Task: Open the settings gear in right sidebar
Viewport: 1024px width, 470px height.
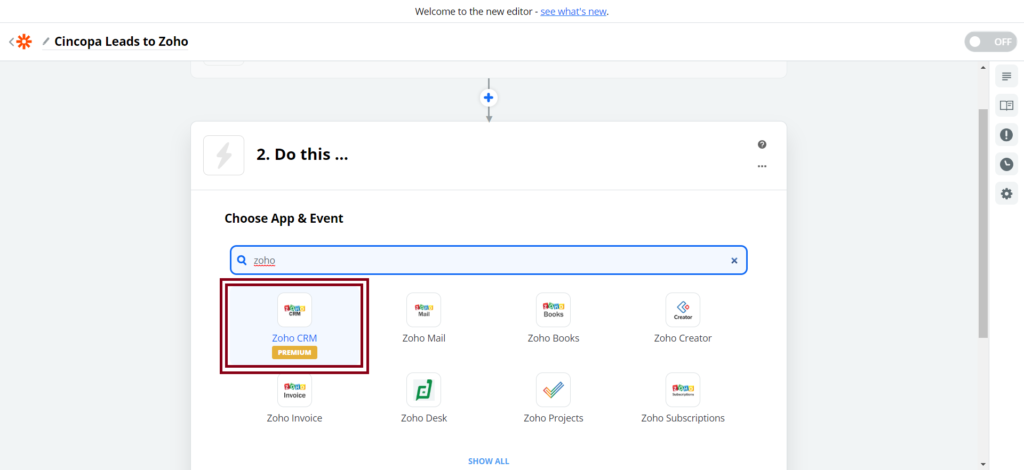Action: [1006, 193]
